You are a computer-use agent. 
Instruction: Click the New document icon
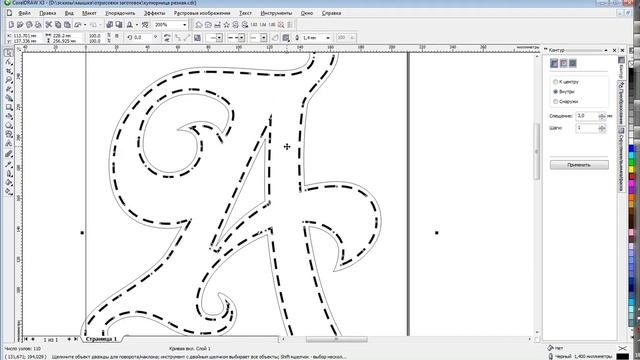(x=11, y=25)
